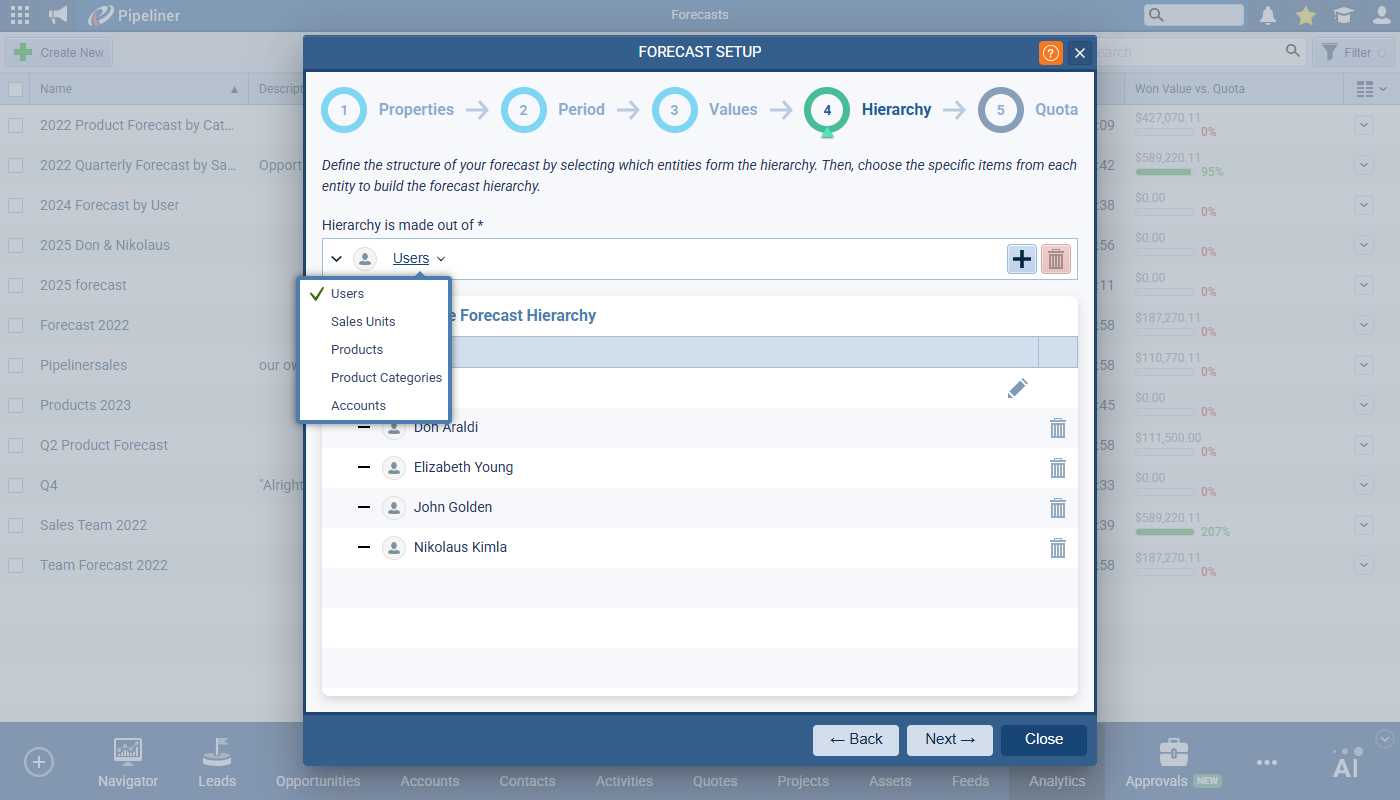Viewport: 1400px width, 800px height.
Task: Remove Elizabeth Young with trash icon
Action: click(1057, 468)
